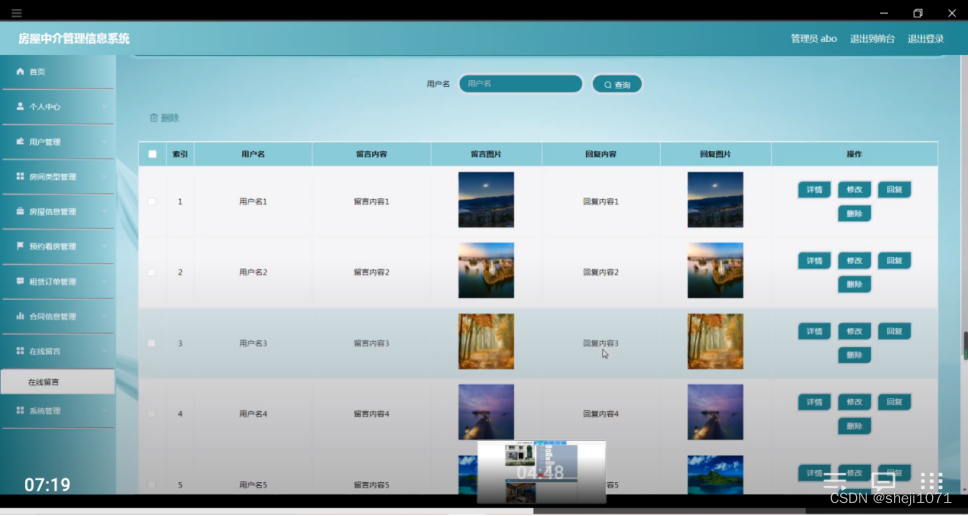
Task: Click 回复 for row 用户名1
Action: pyautogui.click(x=895, y=189)
